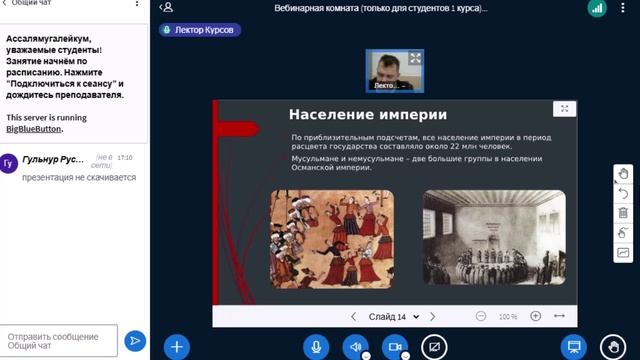Viewport: 640px width, 360px height.
Task: Click the Гу user avatar in chat
Action: (9, 164)
